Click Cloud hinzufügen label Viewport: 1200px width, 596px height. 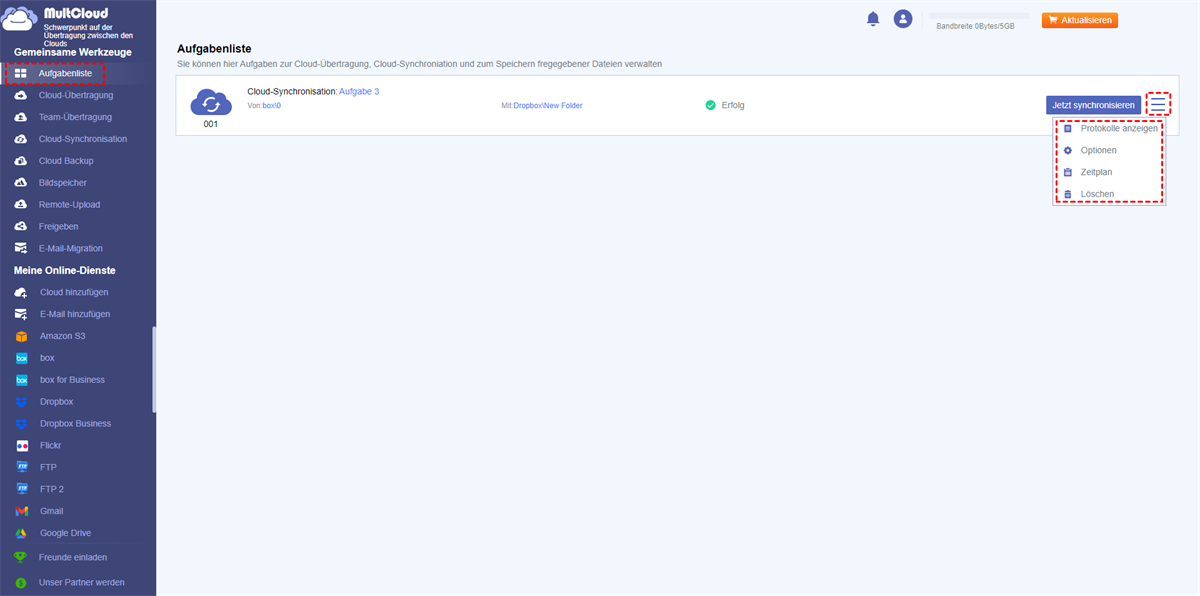tap(74, 292)
